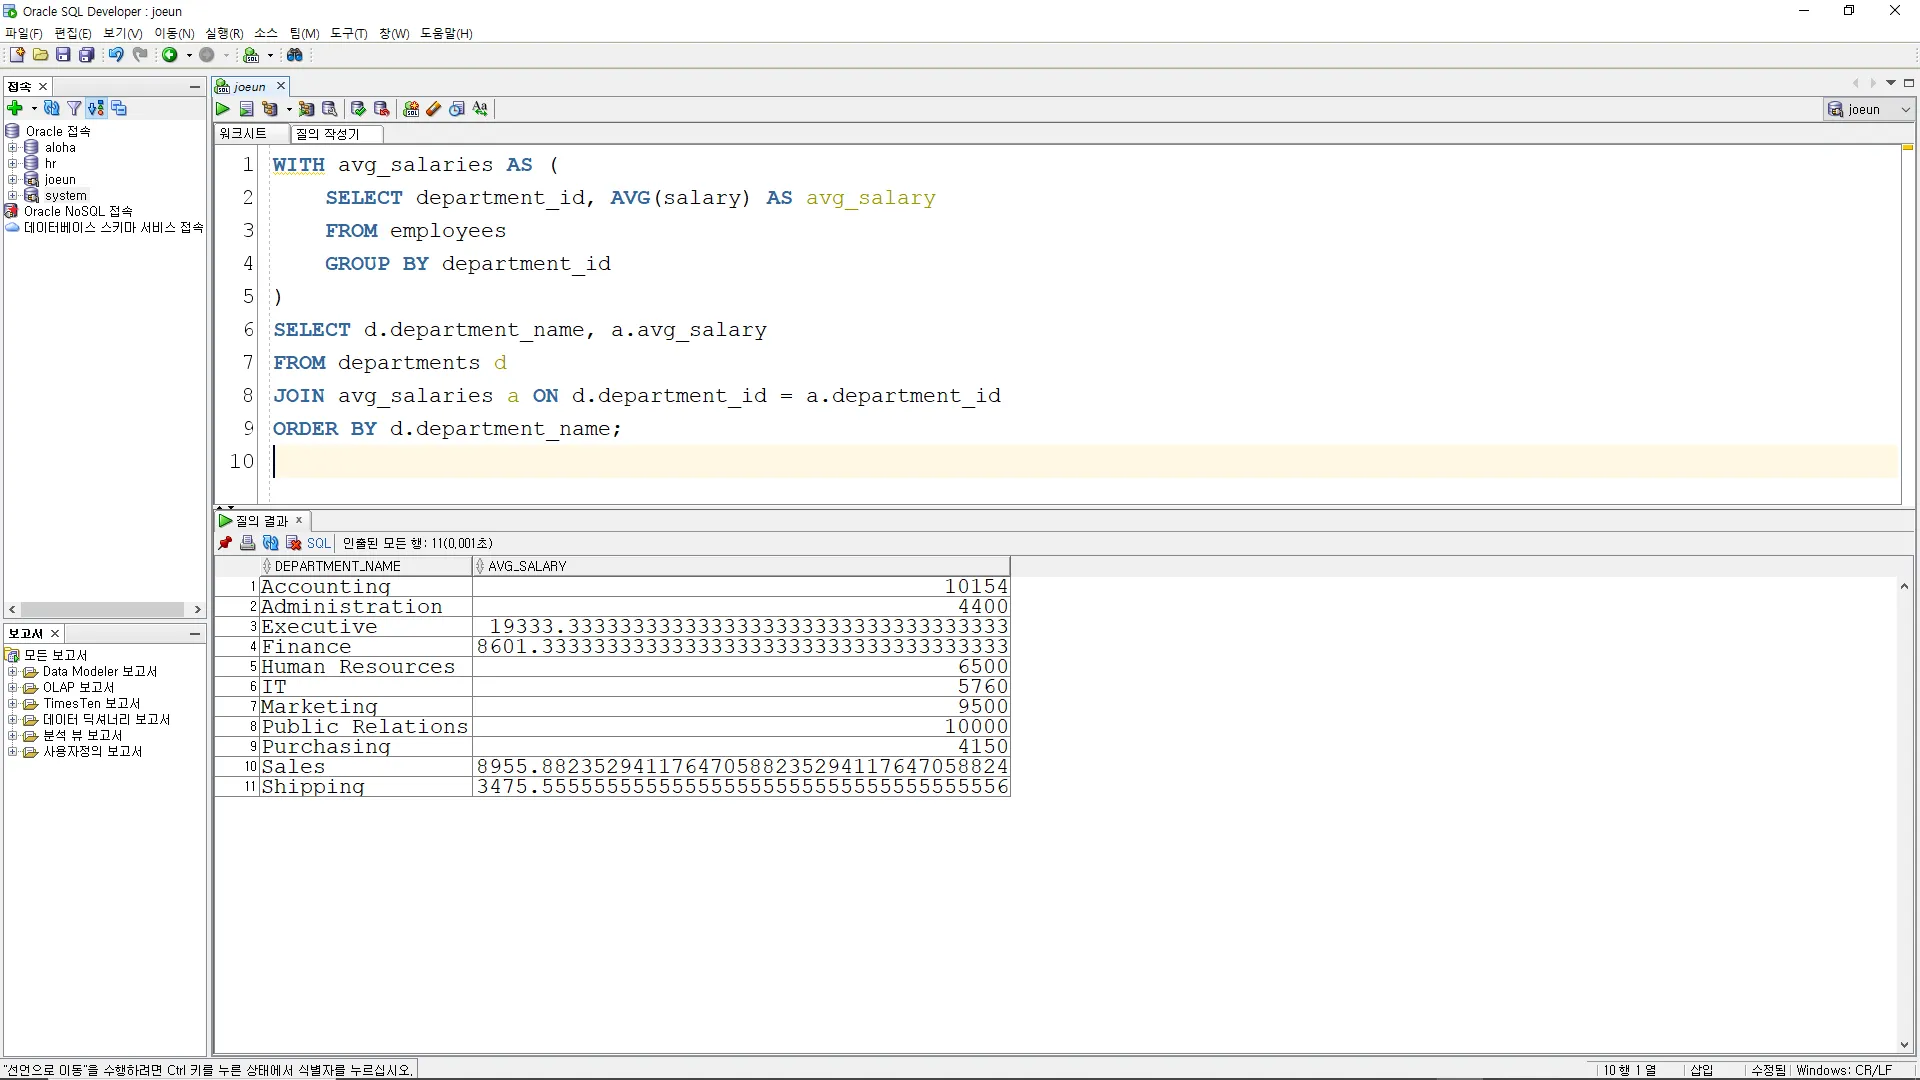Click the green plus new connection icon
The height and width of the screenshot is (1080, 1920).
(x=15, y=108)
